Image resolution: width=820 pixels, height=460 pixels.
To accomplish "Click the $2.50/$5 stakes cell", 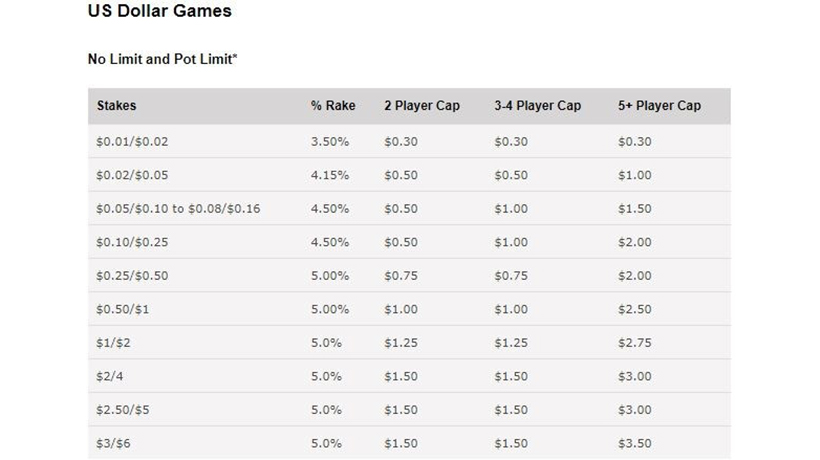I will point(123,409).
